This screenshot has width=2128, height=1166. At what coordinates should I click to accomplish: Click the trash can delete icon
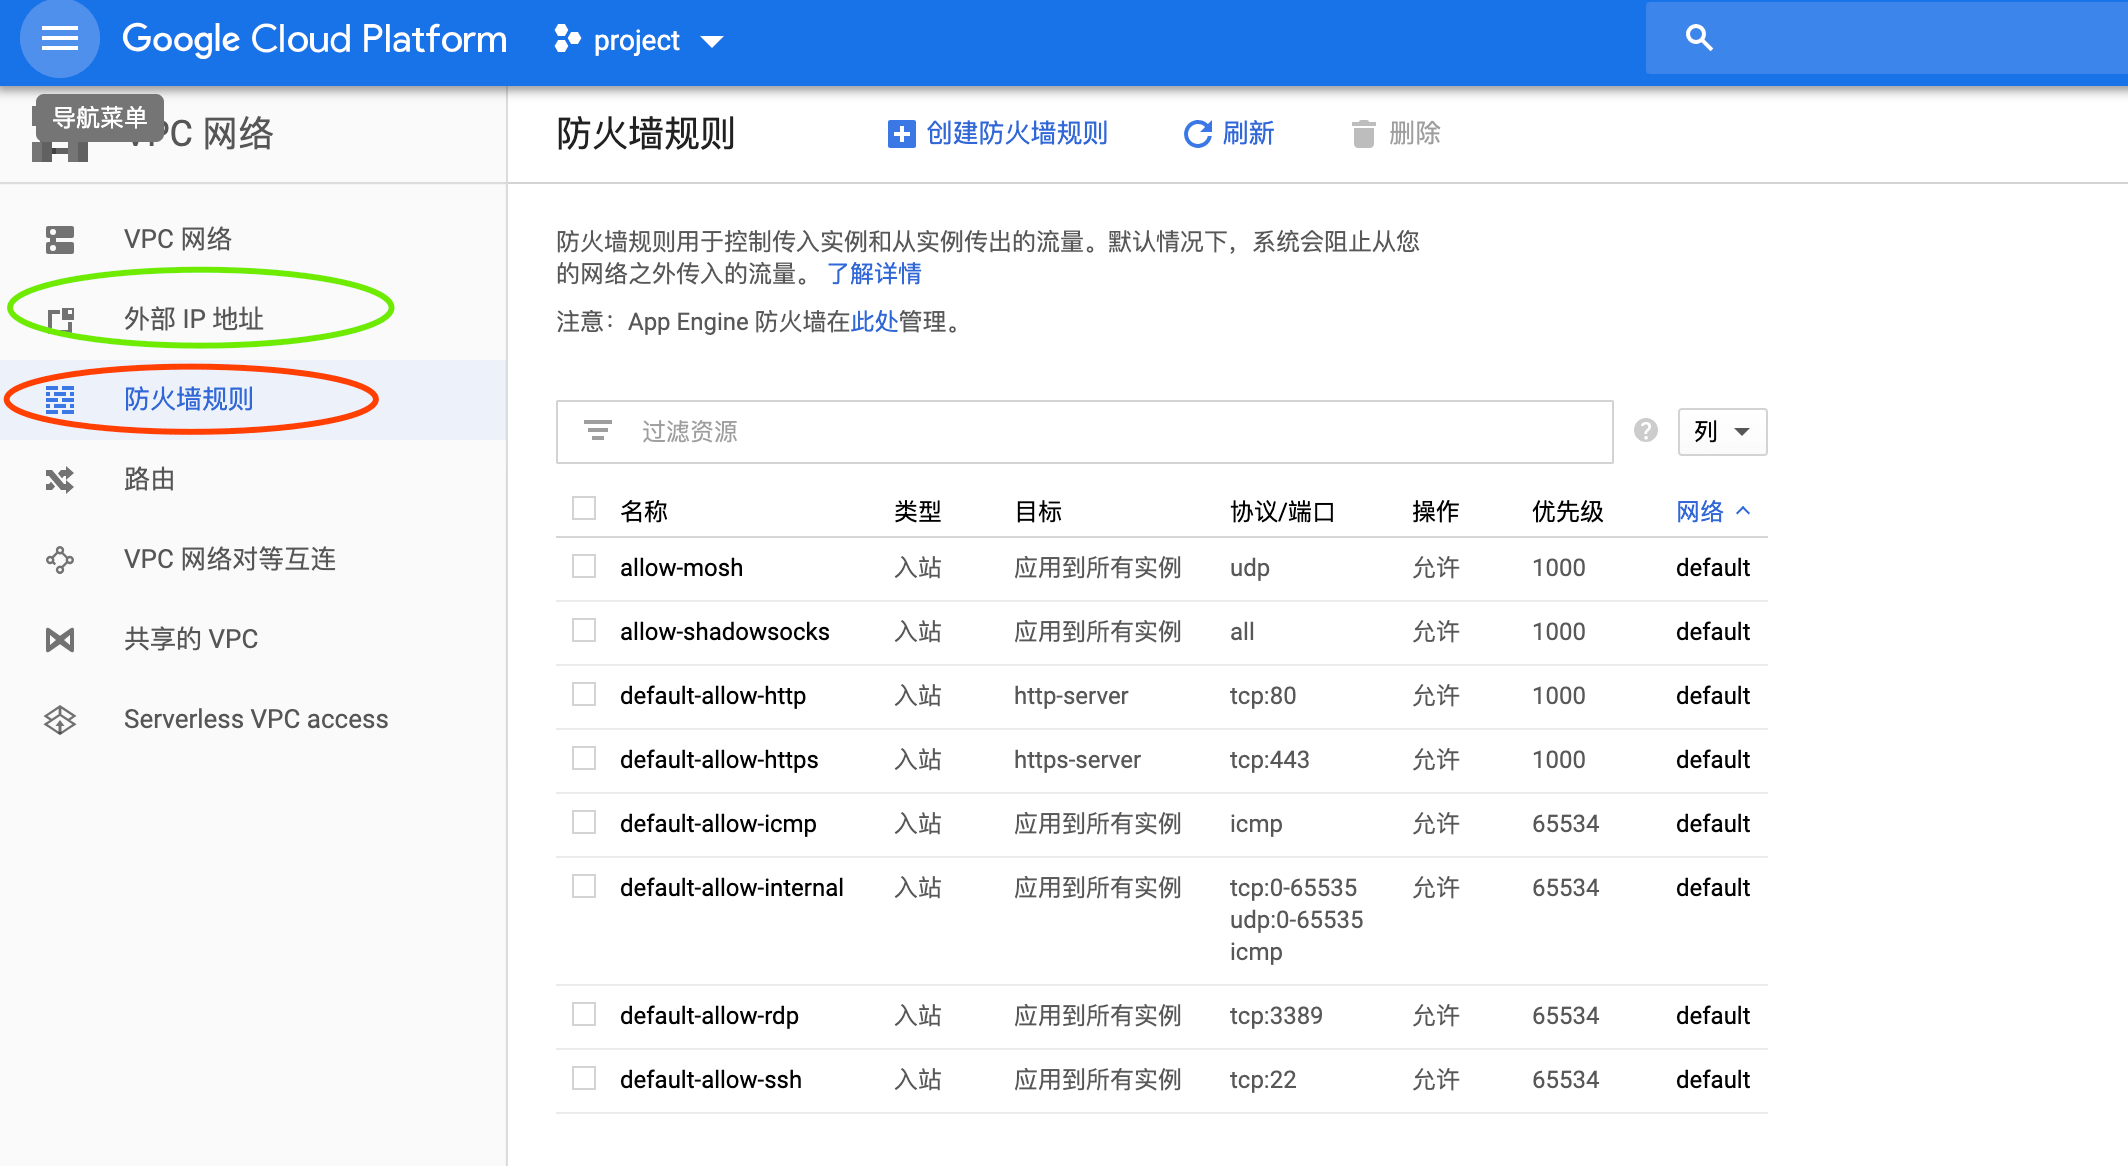(1363, 134)
